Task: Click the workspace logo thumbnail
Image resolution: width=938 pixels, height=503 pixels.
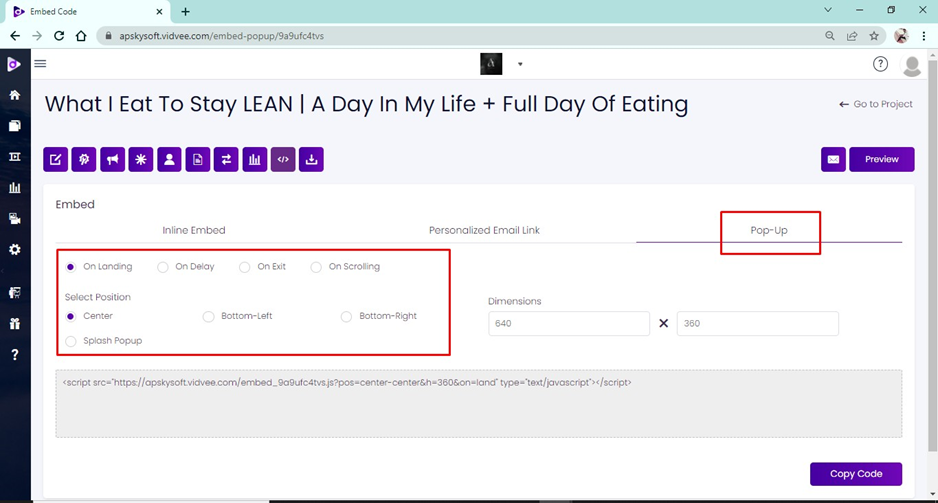Action: [x=491, y=64]
